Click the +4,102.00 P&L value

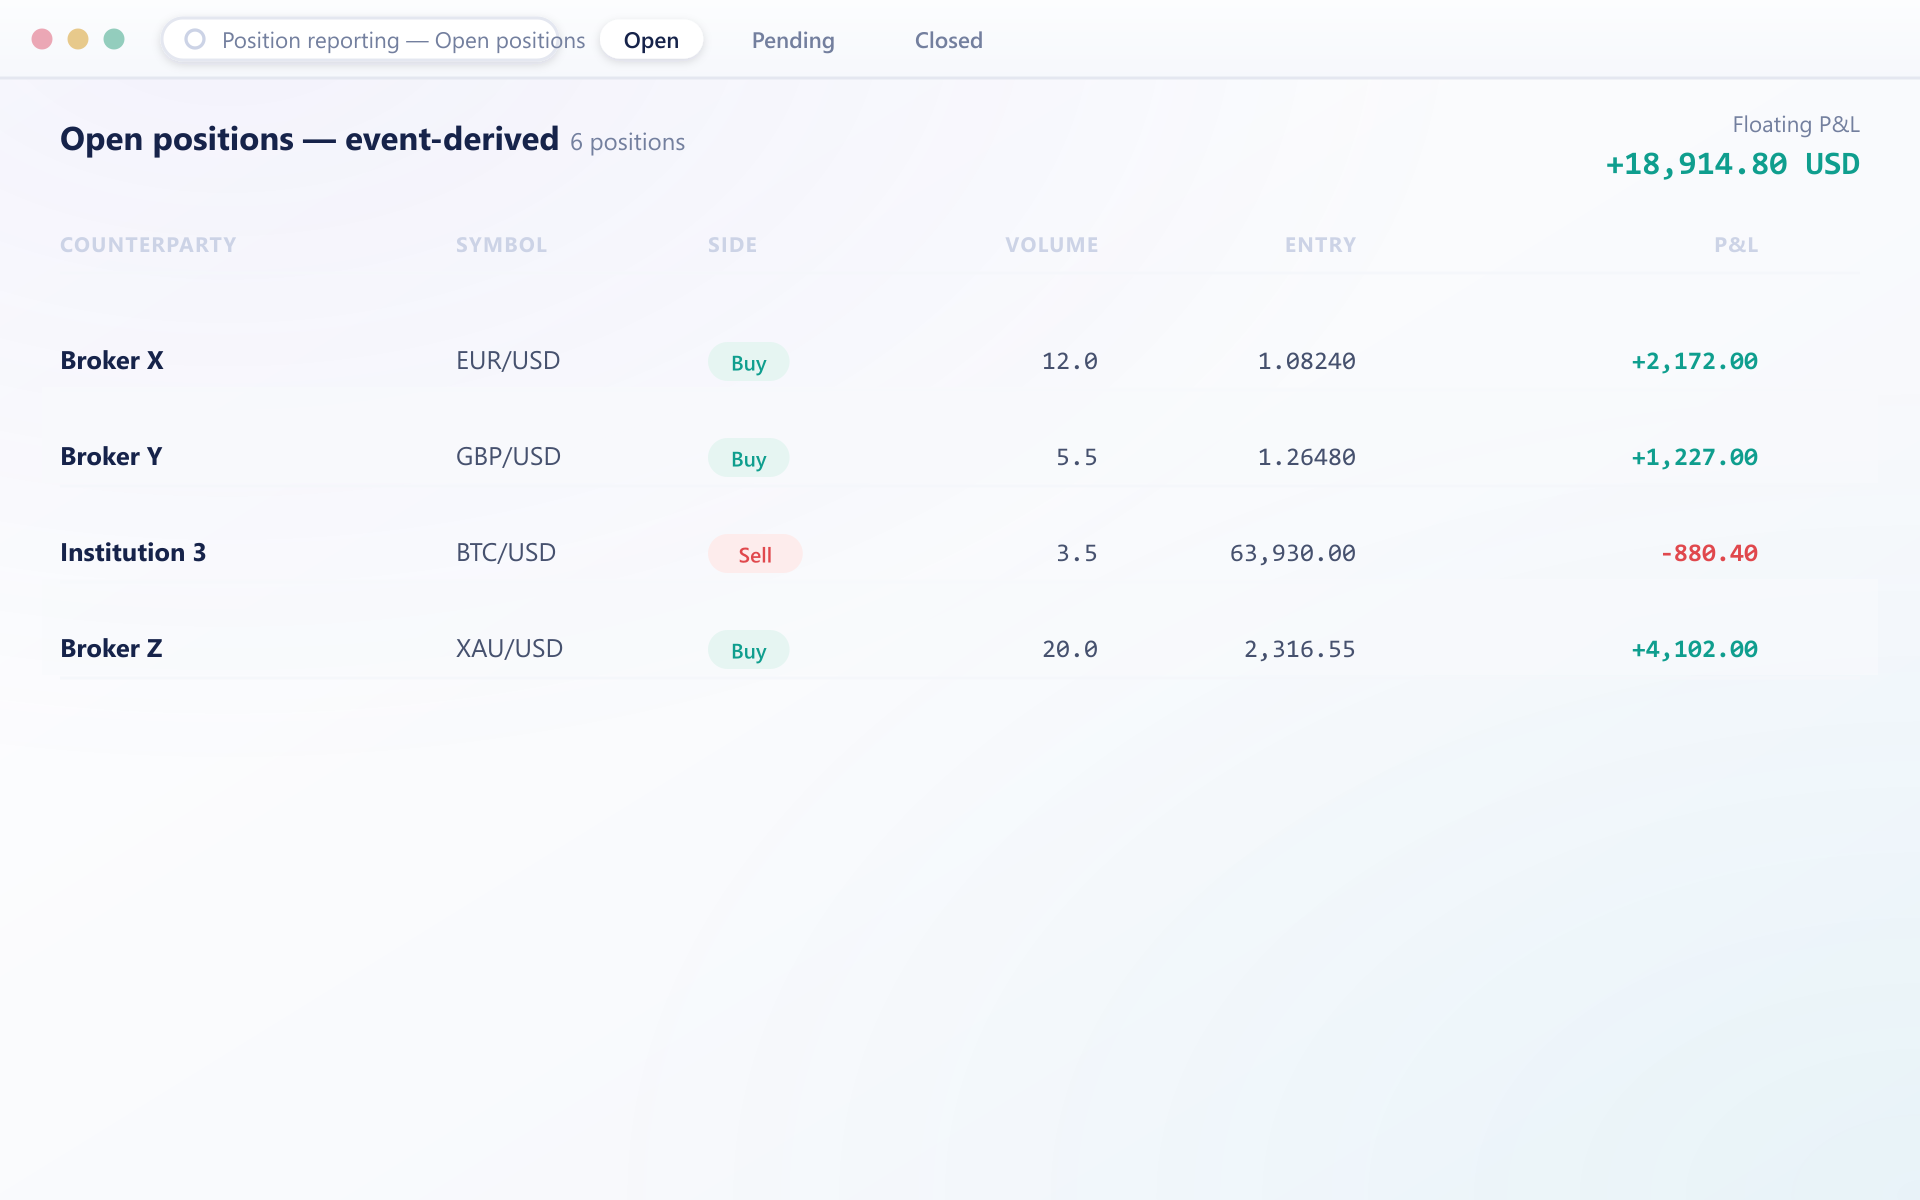(x=1694, y=649)
